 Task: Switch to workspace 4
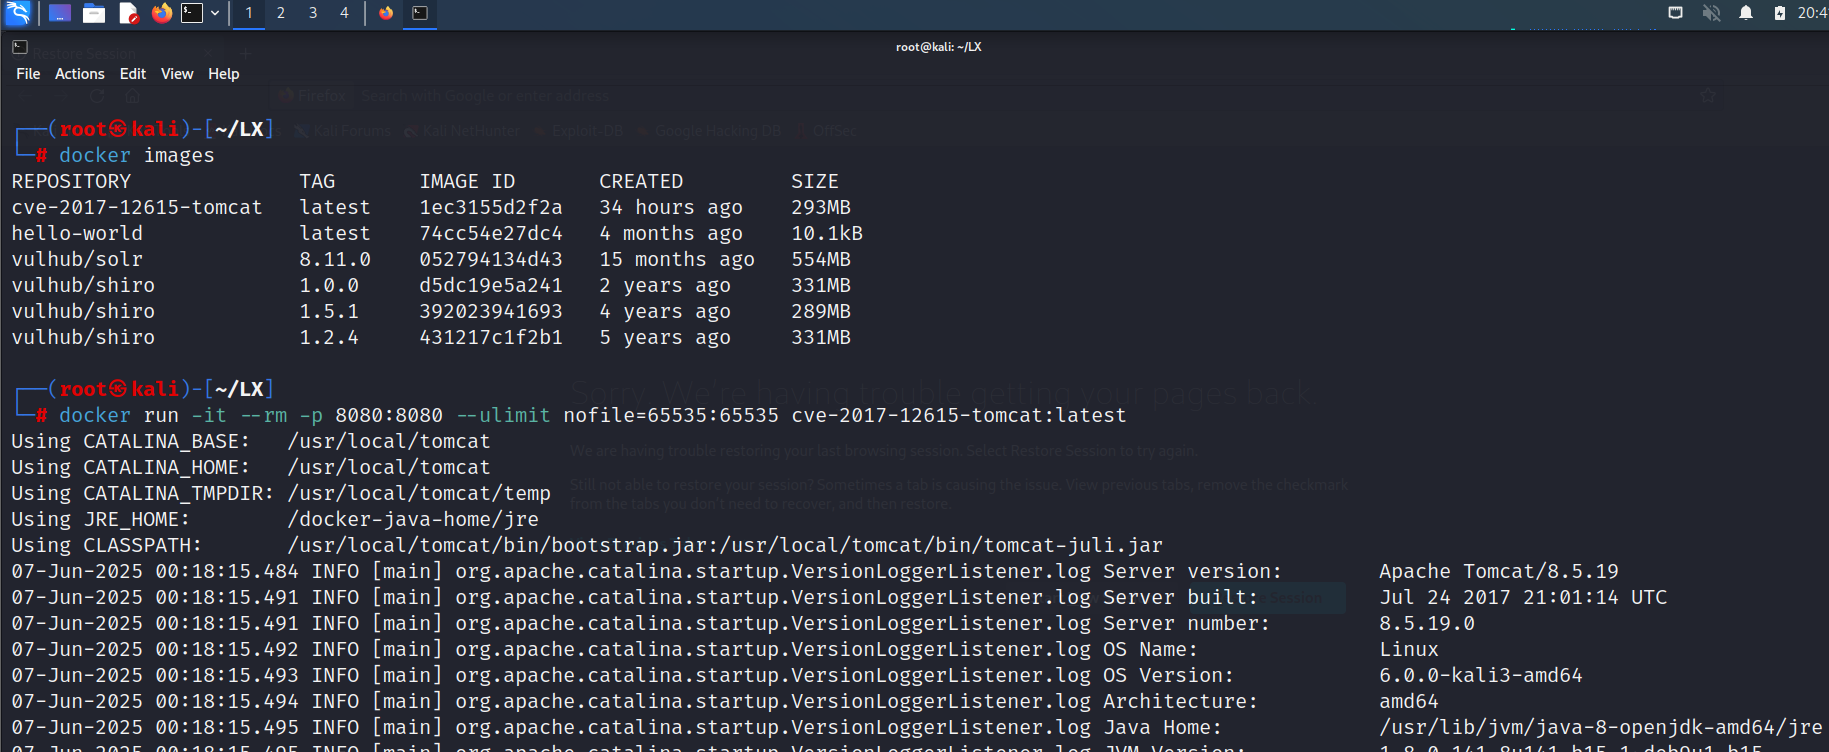[345, 13]
